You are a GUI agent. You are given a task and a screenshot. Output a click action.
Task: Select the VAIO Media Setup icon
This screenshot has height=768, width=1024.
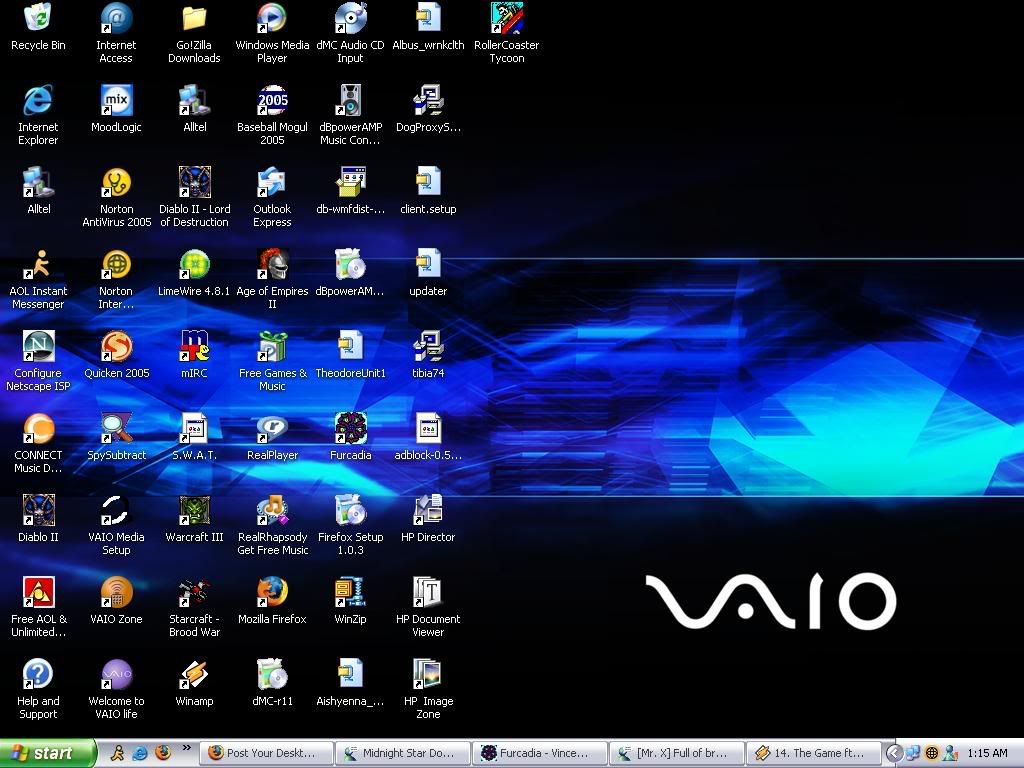pos(116,510)
